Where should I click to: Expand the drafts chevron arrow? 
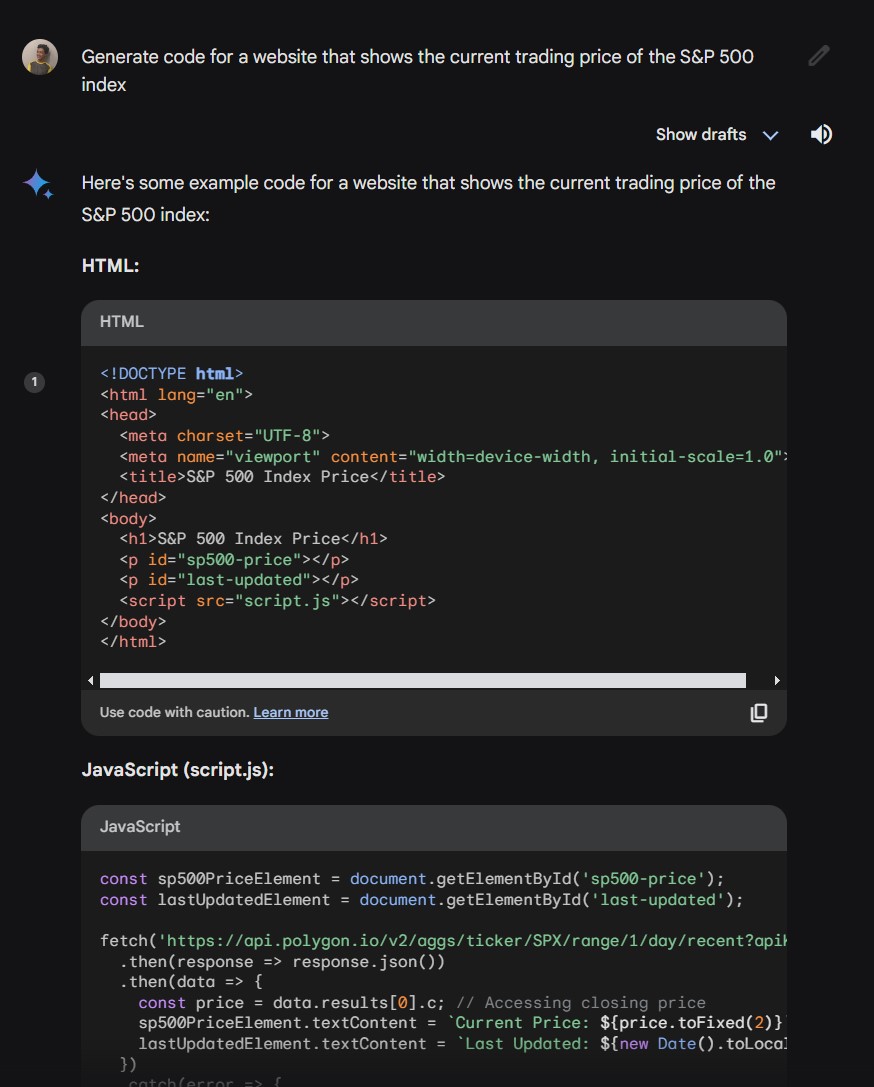tap(770, 135)
